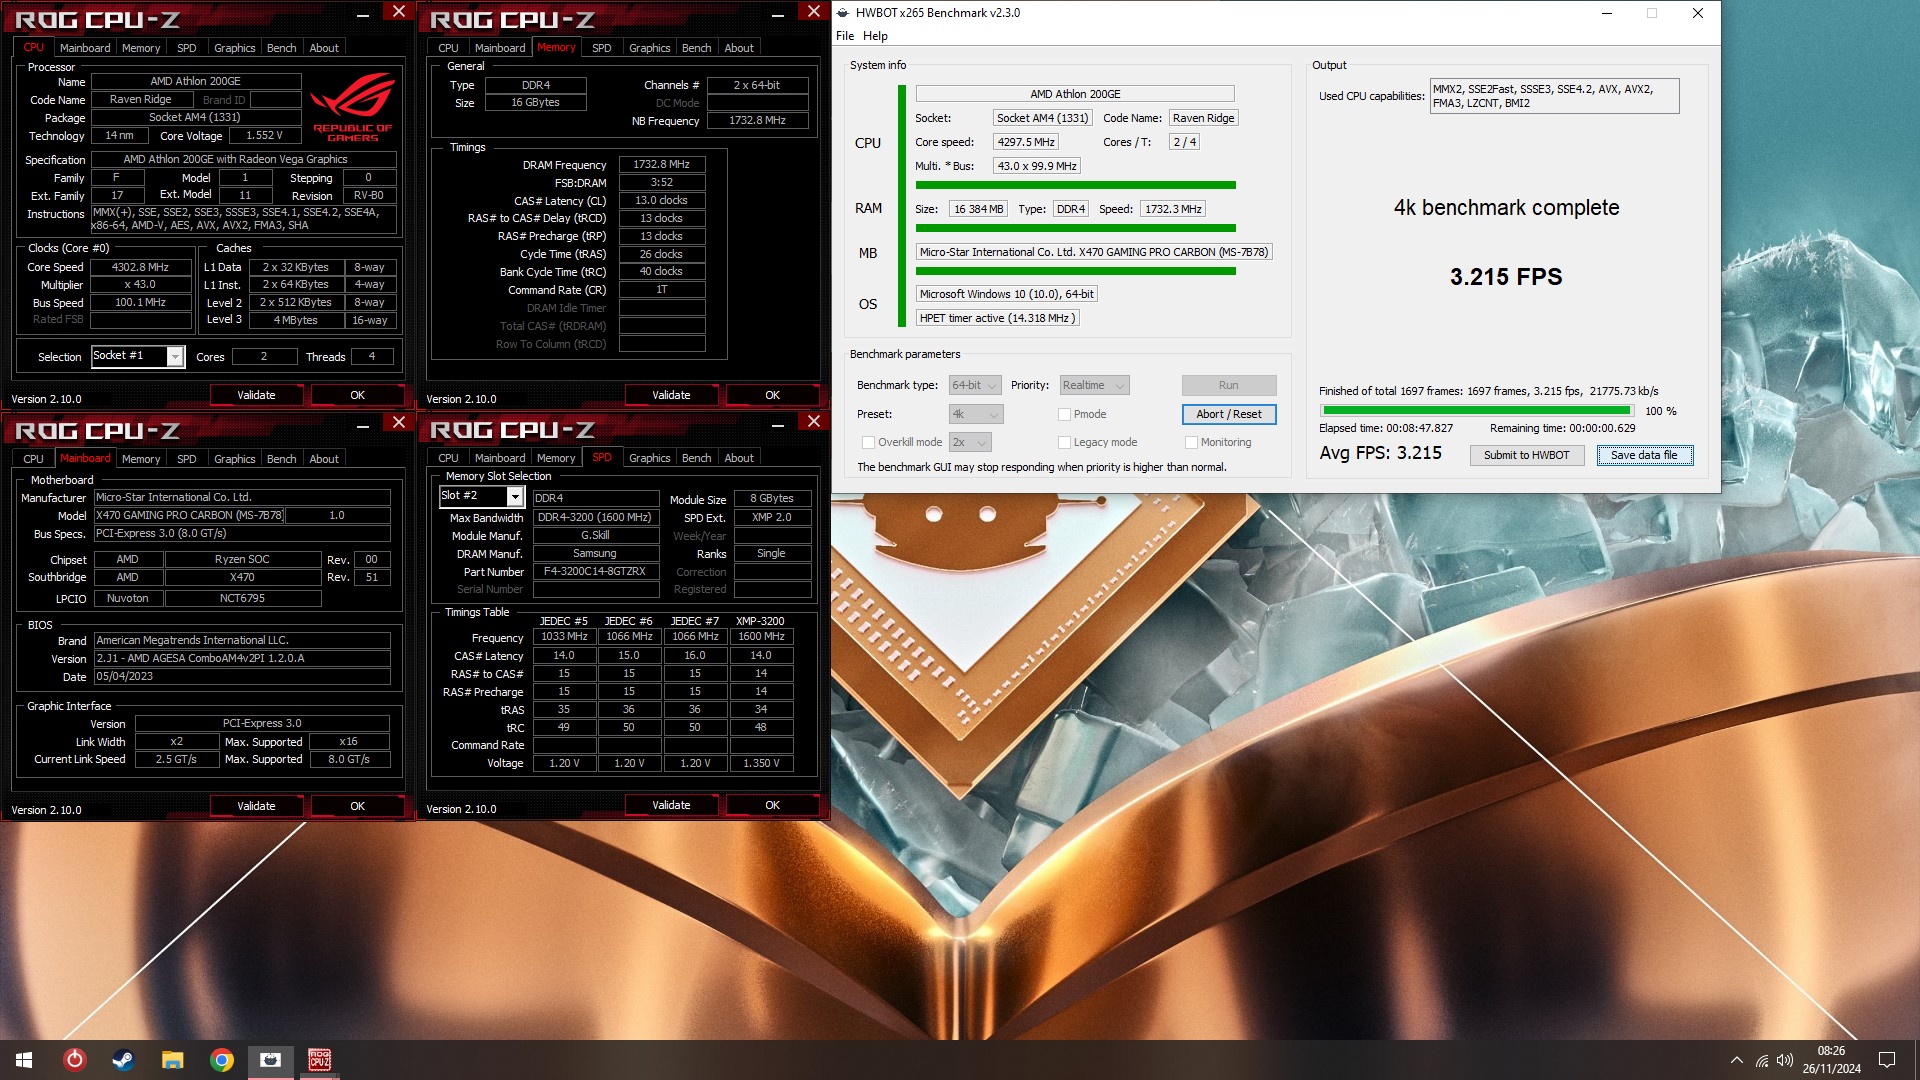Click OK in the Memory window

point(772,395)
